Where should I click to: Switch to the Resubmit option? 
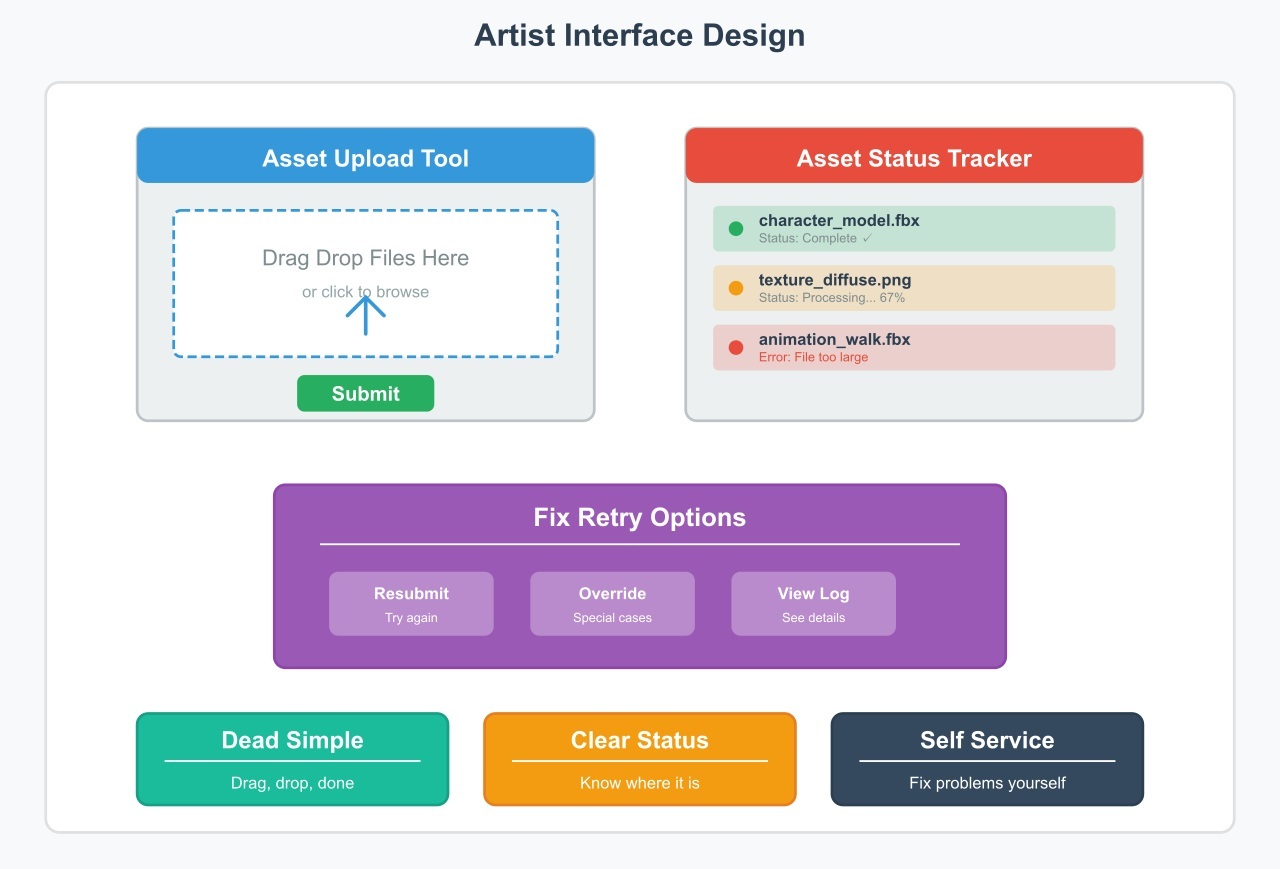coord(411,603)
